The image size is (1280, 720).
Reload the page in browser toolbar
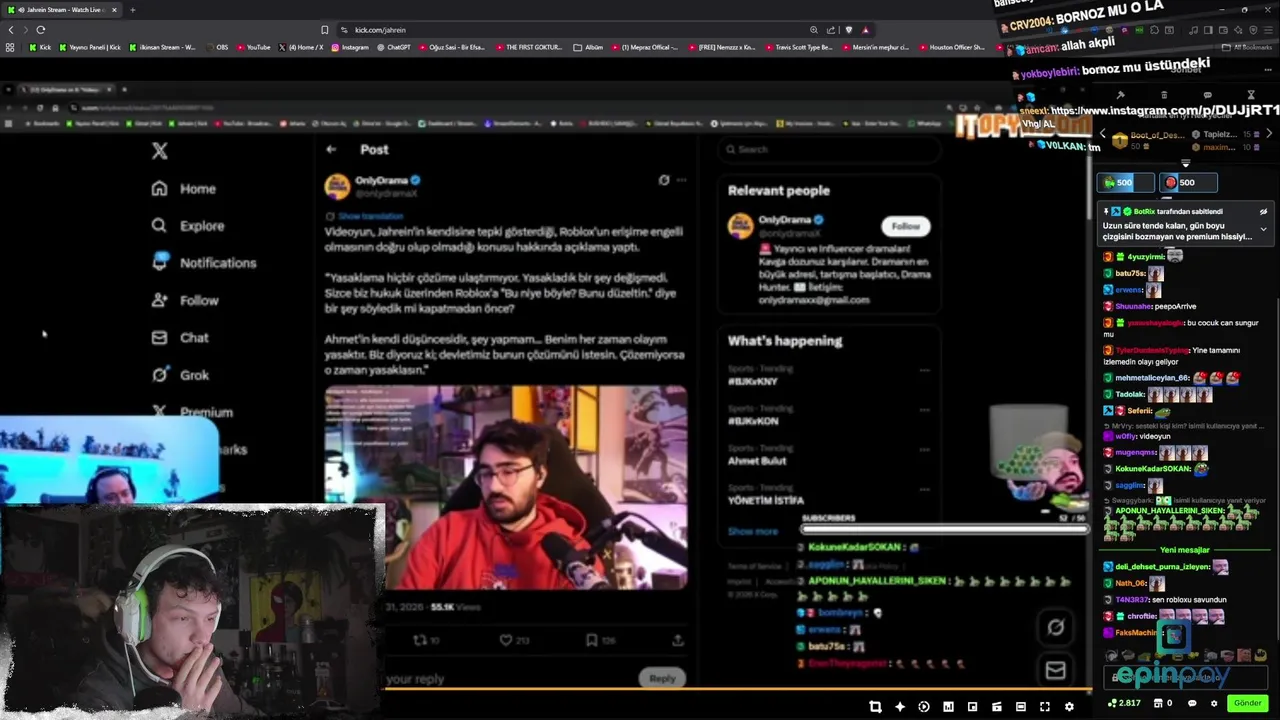pos(40,30)
